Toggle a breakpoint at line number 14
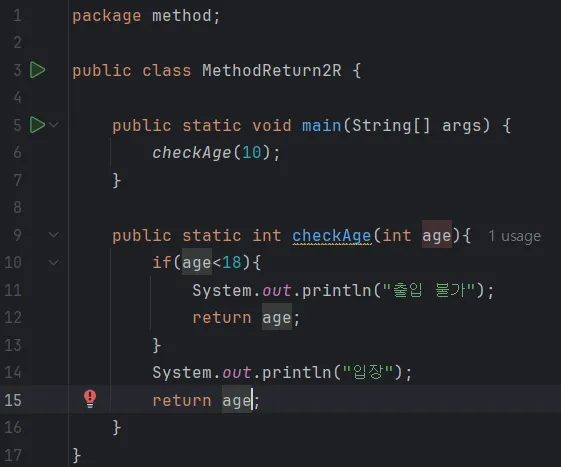561x467 pixels. [13, 373]
